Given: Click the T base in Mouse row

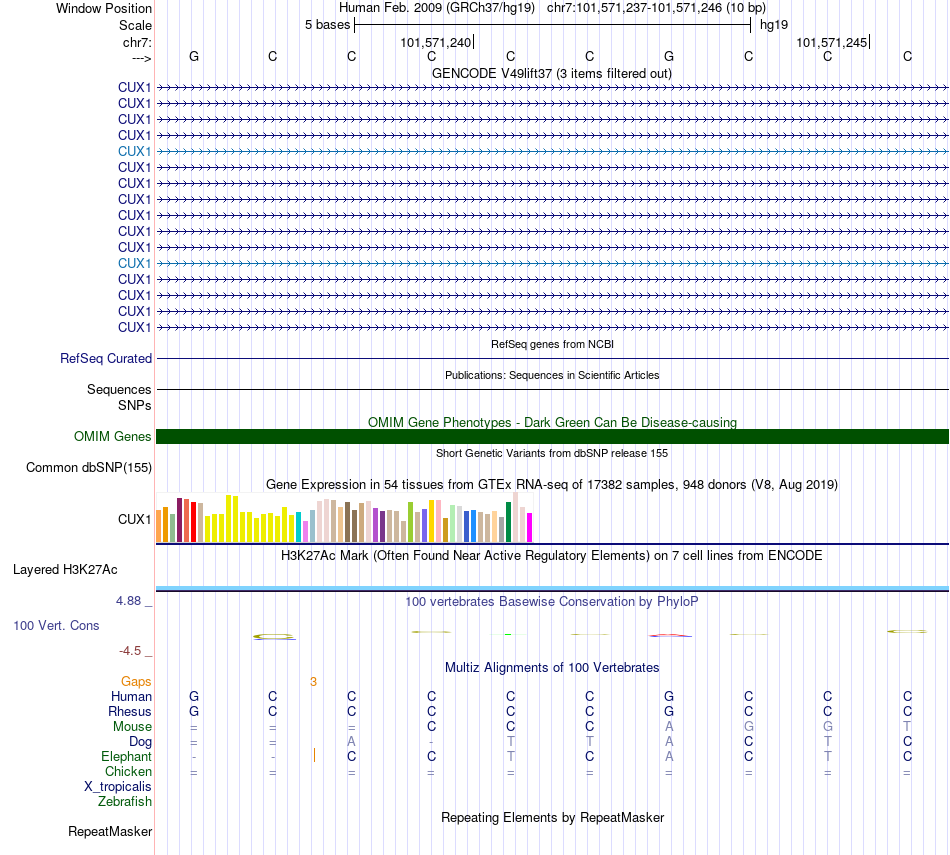Looking at the screenshot, I should 907,727.
